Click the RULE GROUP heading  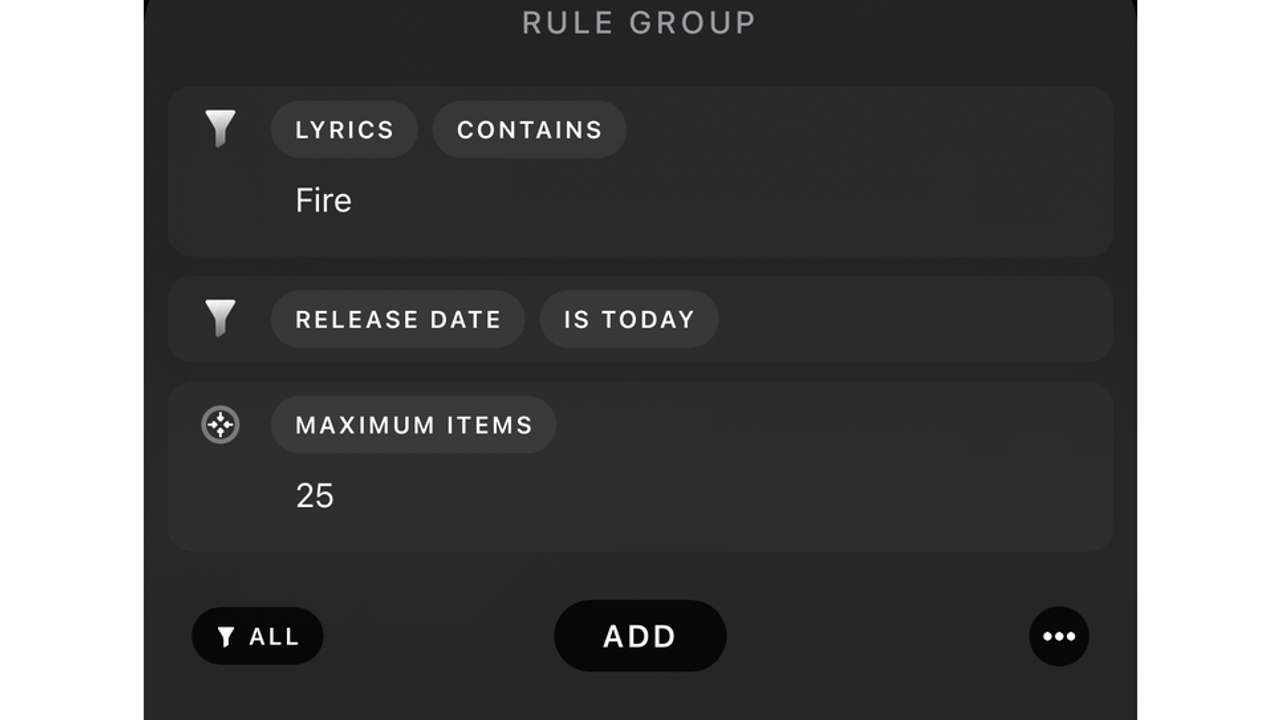(x=639, y=22)
